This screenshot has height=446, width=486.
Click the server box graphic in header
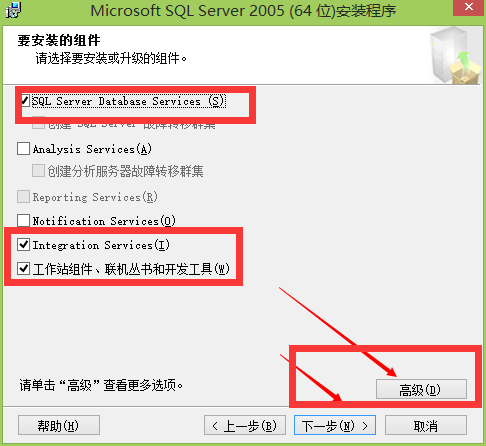click(x=455, y=55)
